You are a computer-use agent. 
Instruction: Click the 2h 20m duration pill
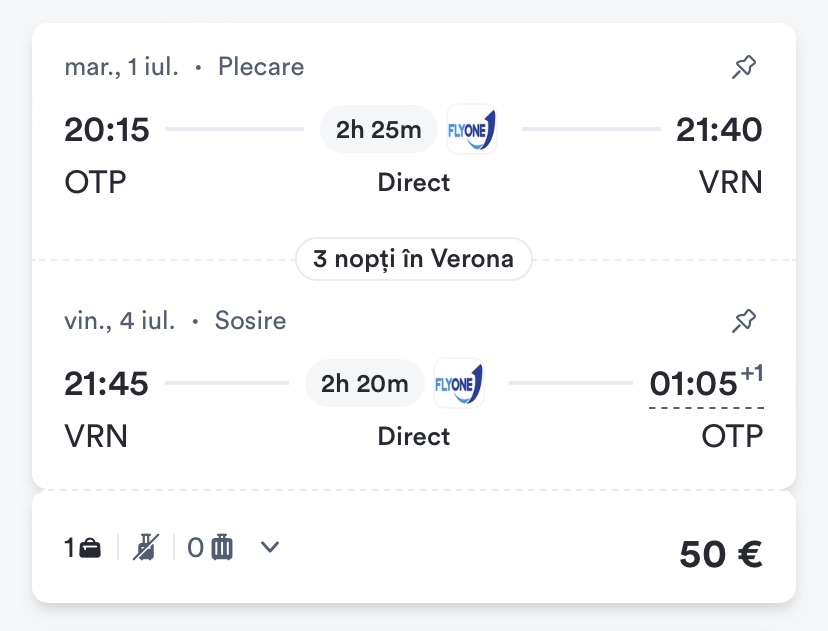(364, 384)
